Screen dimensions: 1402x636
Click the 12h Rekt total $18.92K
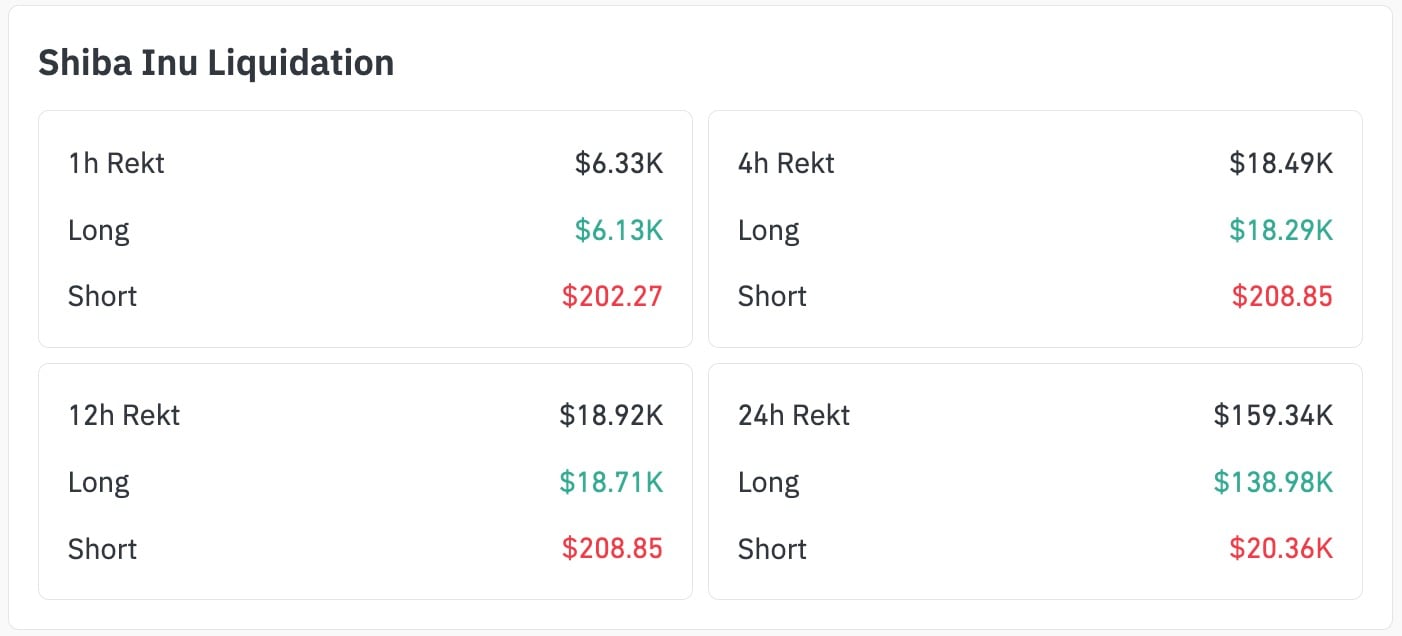611,415
